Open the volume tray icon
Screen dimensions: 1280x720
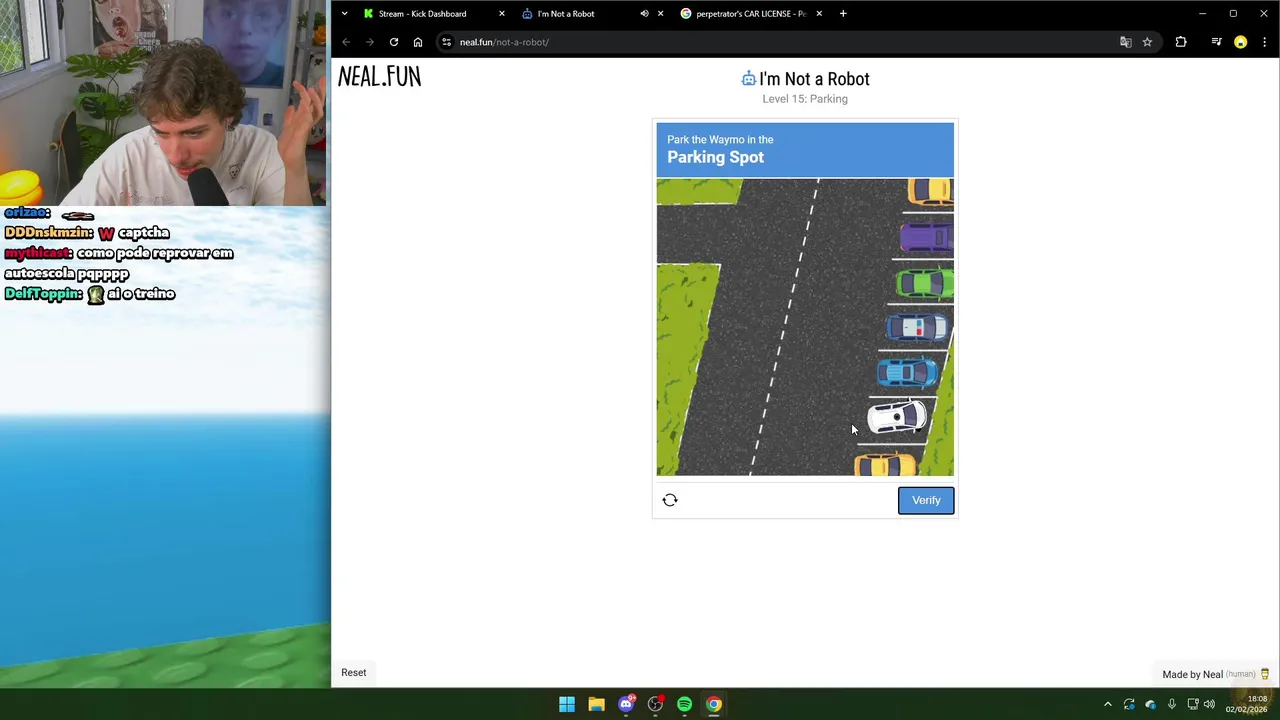[x=1209, y=704]
